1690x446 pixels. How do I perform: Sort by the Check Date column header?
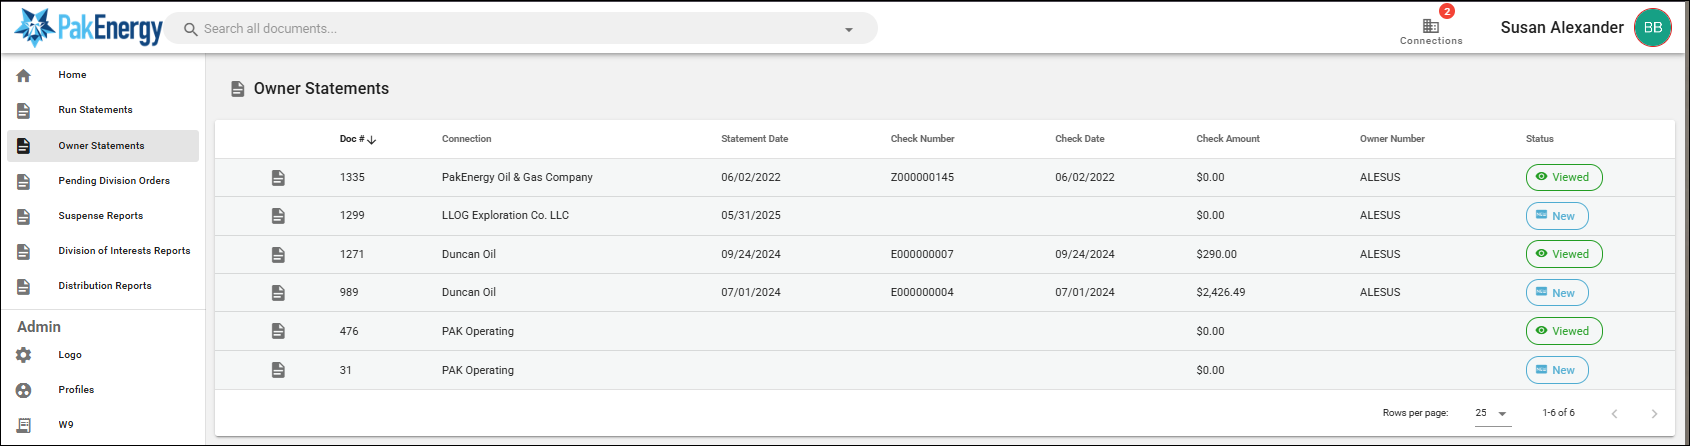point(1080,139)
